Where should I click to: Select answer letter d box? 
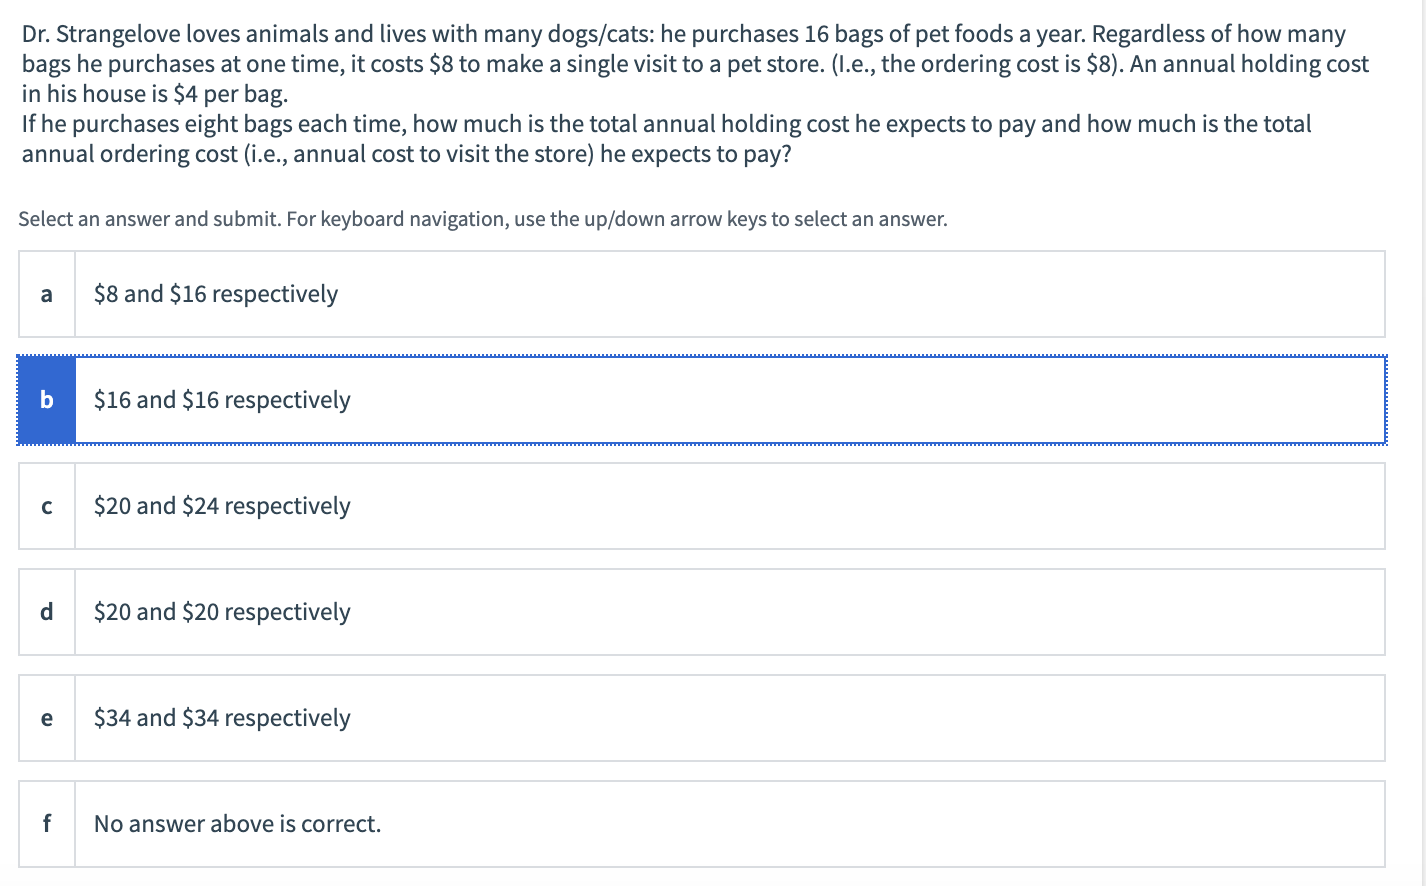click(x=47, y=612)
